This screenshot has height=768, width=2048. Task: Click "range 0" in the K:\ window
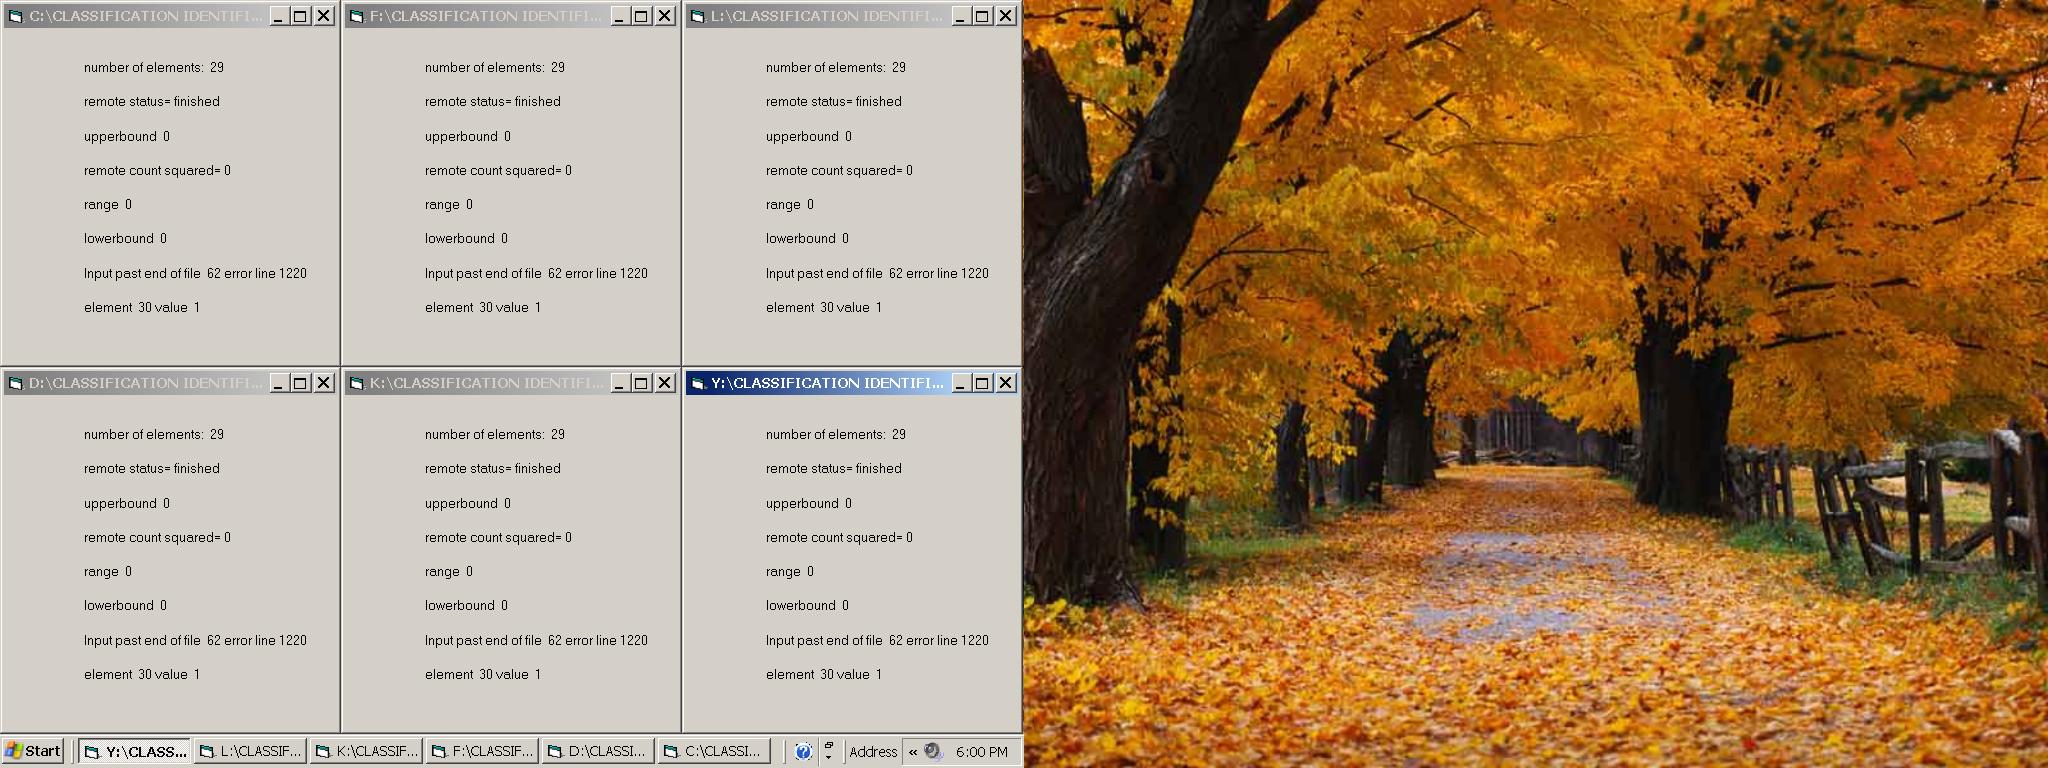449,571
